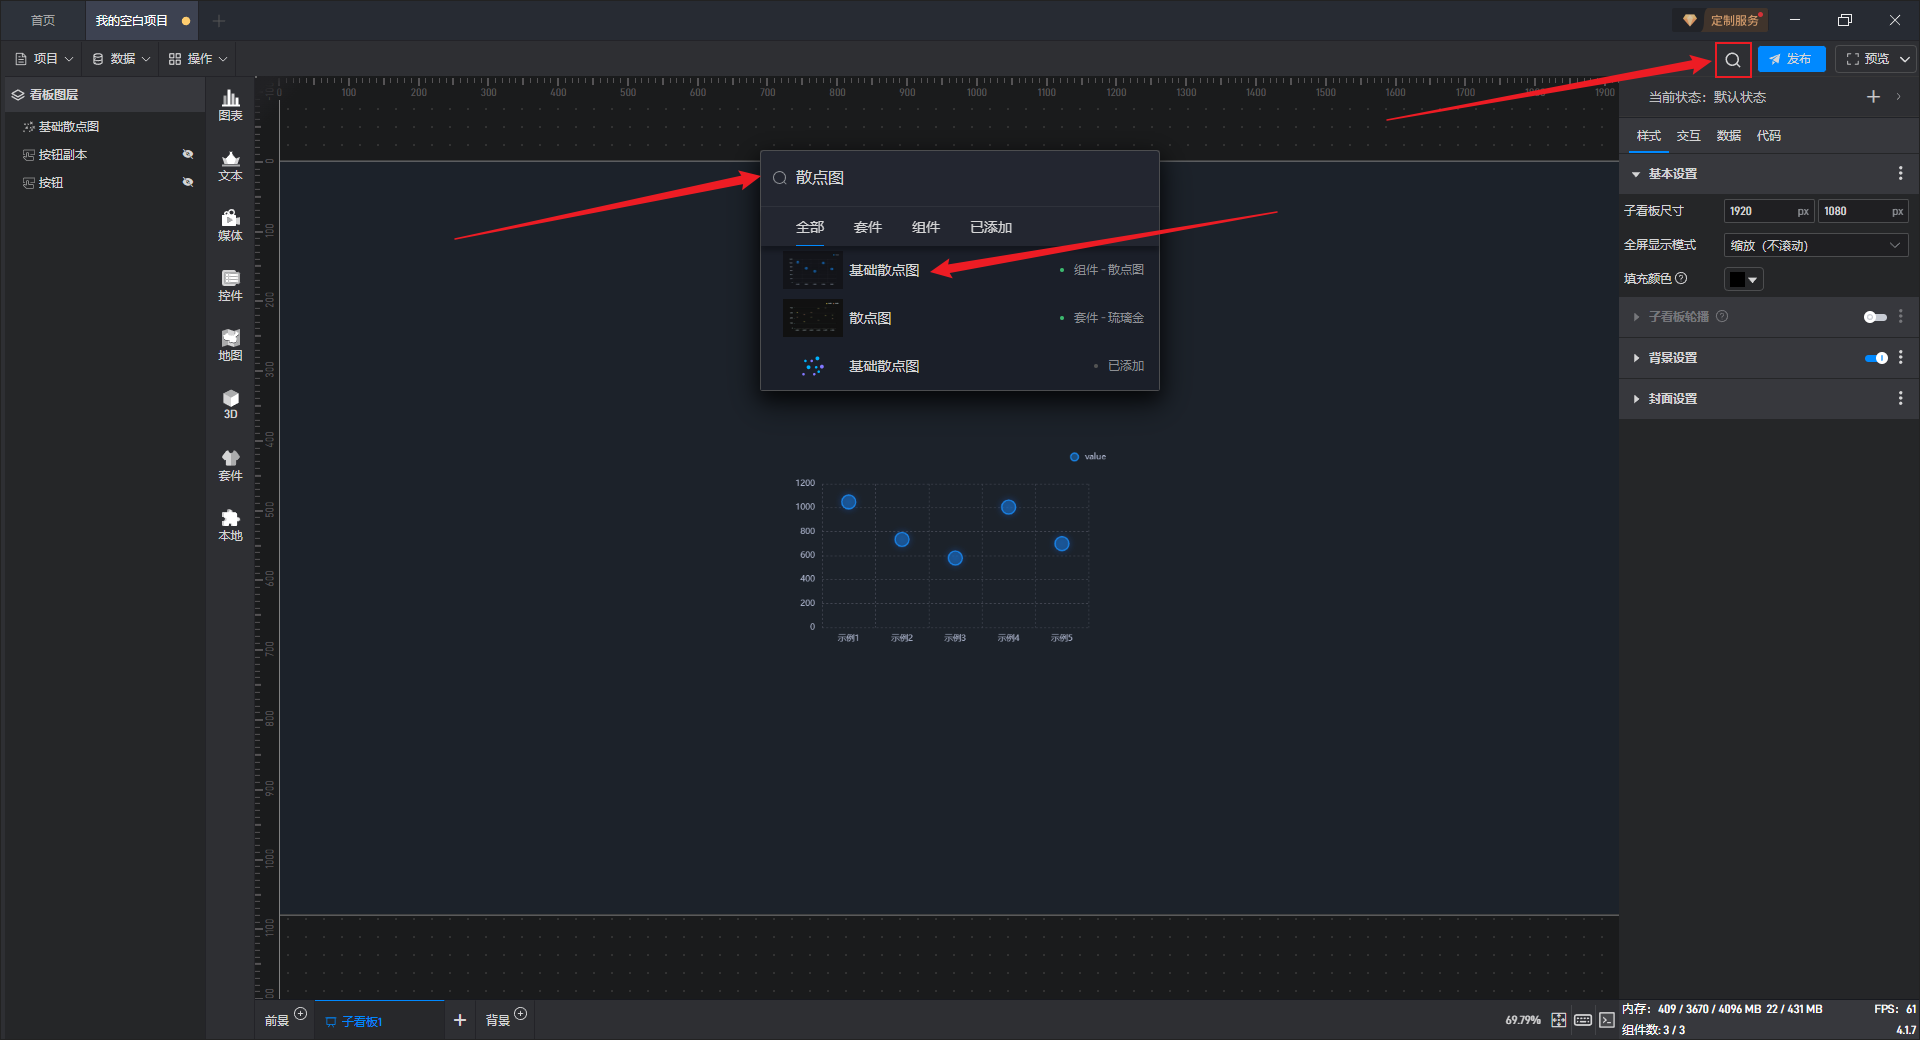
Task: Toggle visibility of 按钮副本 layer
Action: pyautogui.click(x=187, y=154)
